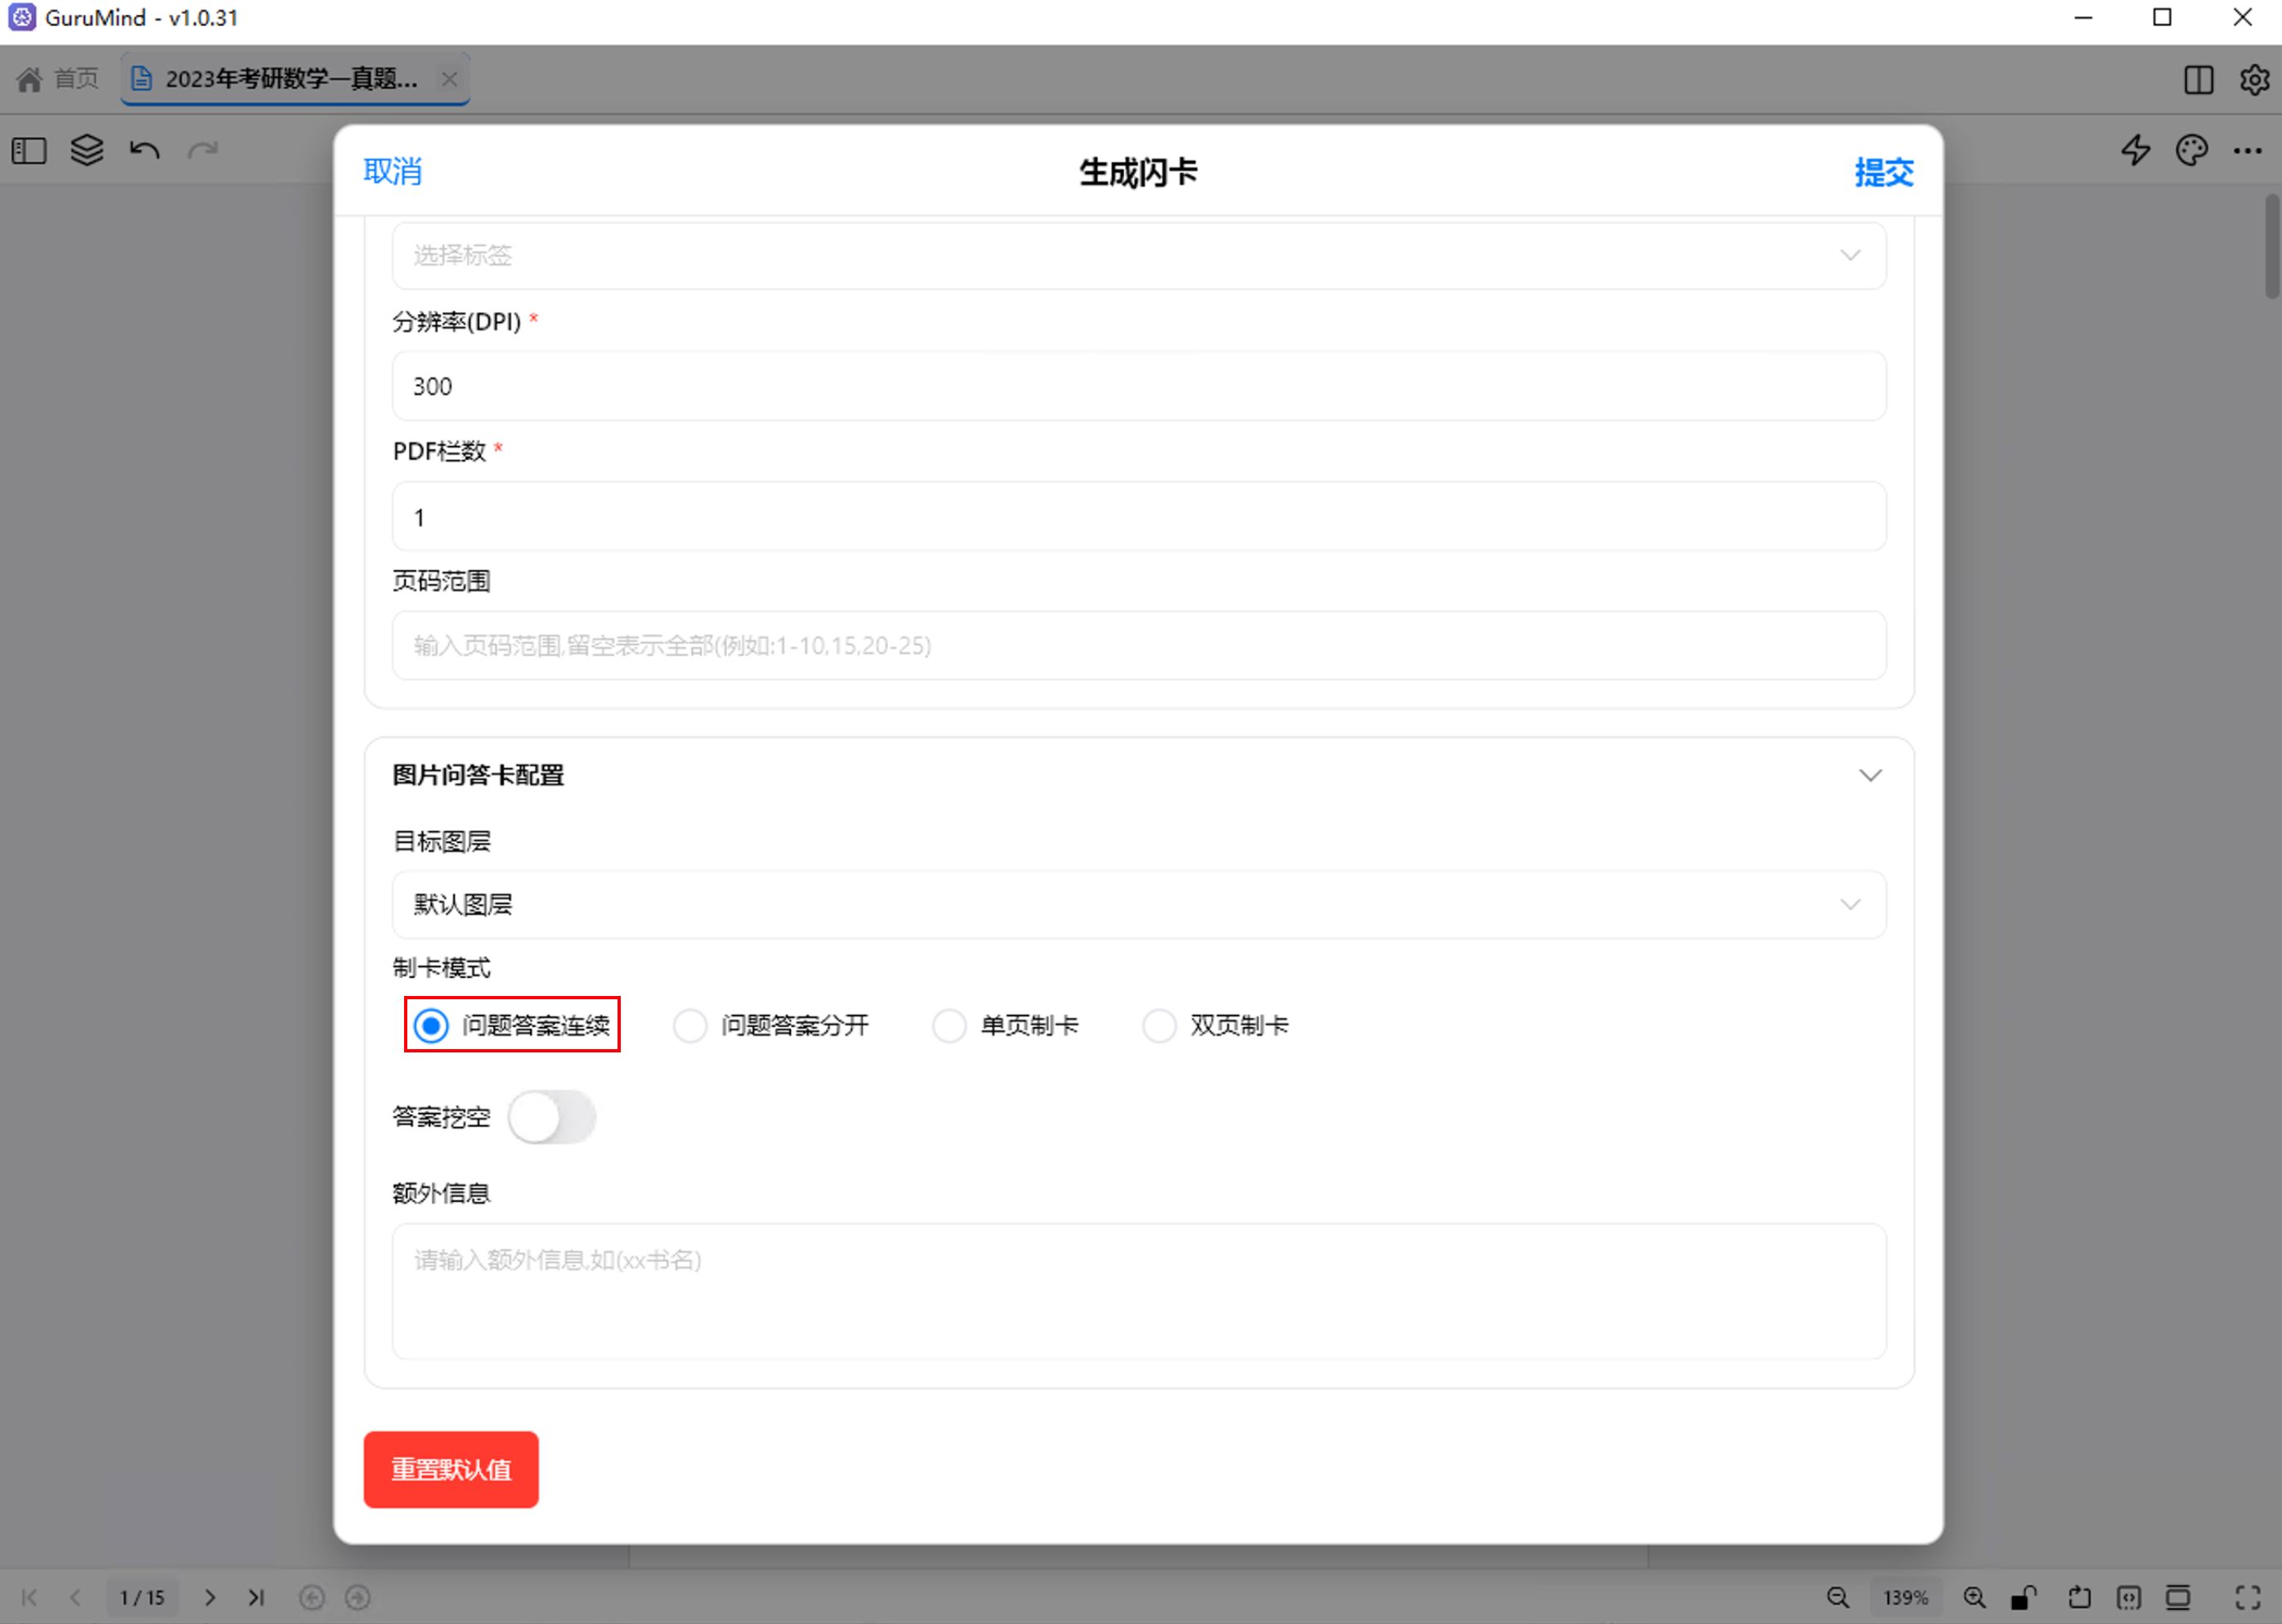
Task: Click the 分辨率(DPI) field showing 300
Action: (1139, 386)
